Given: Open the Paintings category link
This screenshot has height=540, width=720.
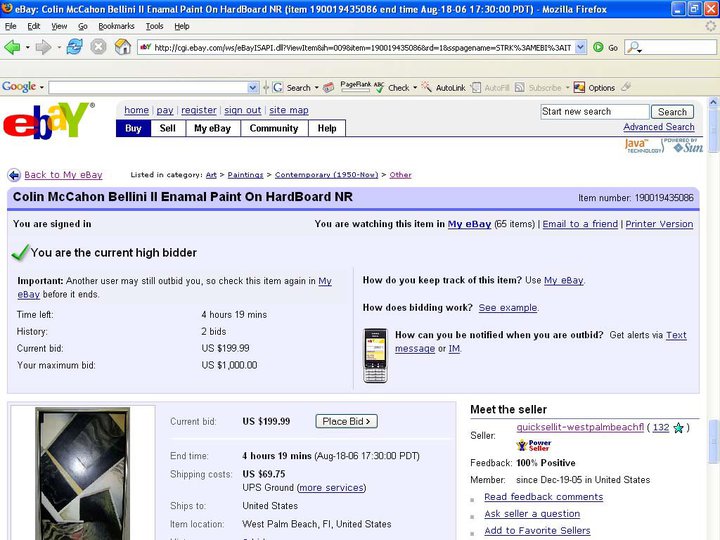Looking at the screenshot, I should [245, 175].
